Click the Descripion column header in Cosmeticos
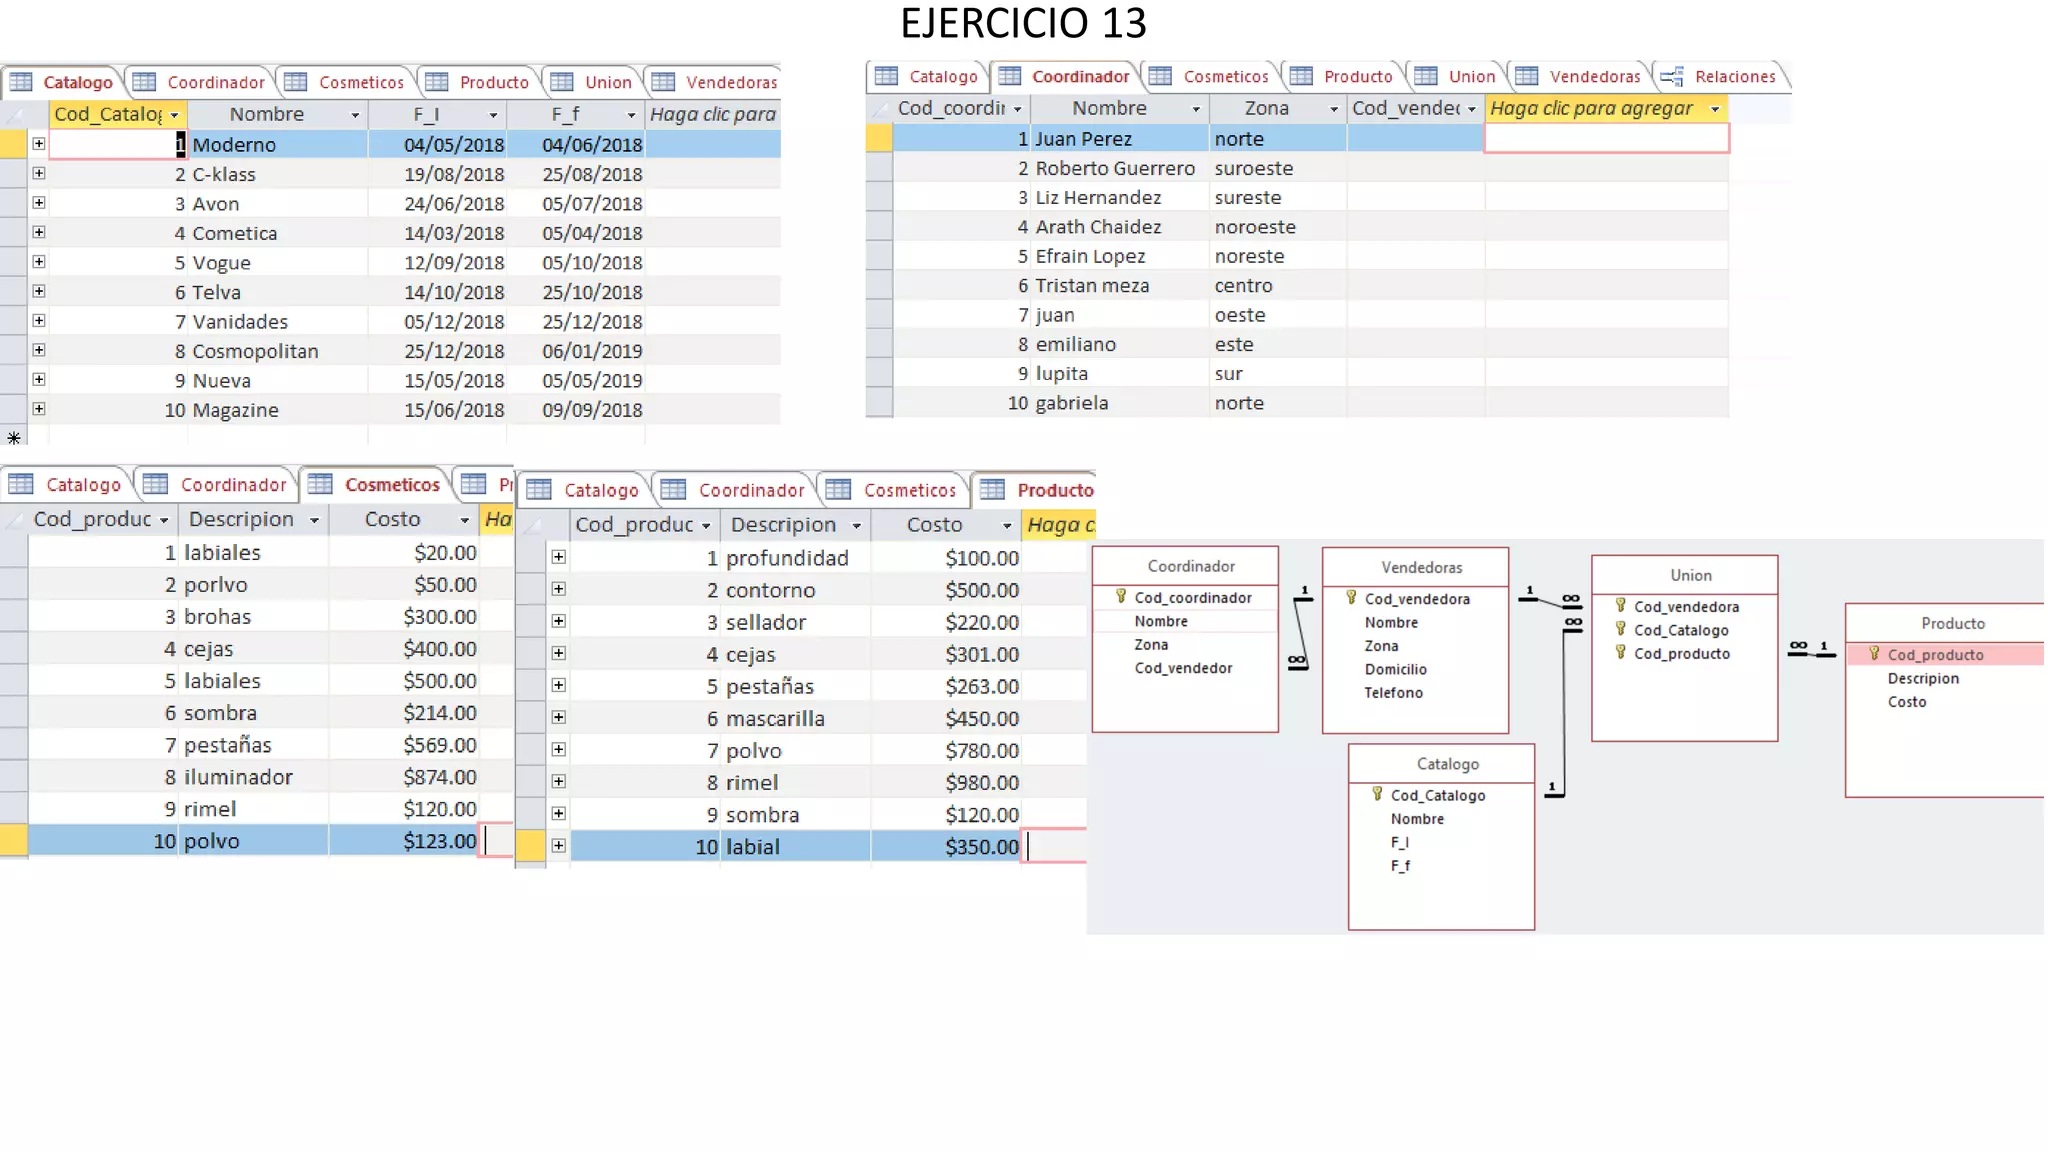This screenshot has width=2048, height=1152. [241, 519]
